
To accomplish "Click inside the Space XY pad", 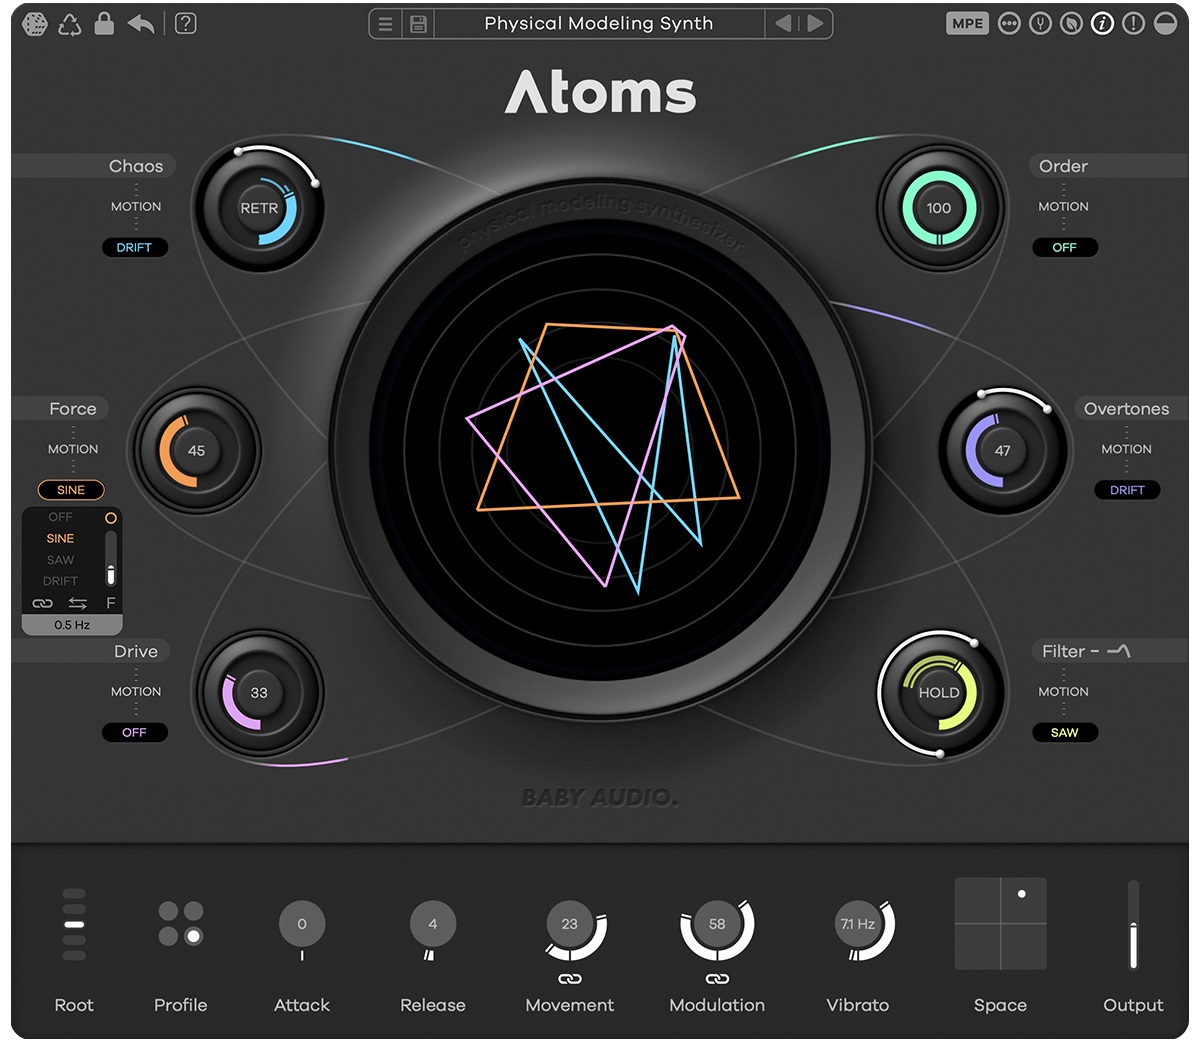I will click(x=1000, y=923).
